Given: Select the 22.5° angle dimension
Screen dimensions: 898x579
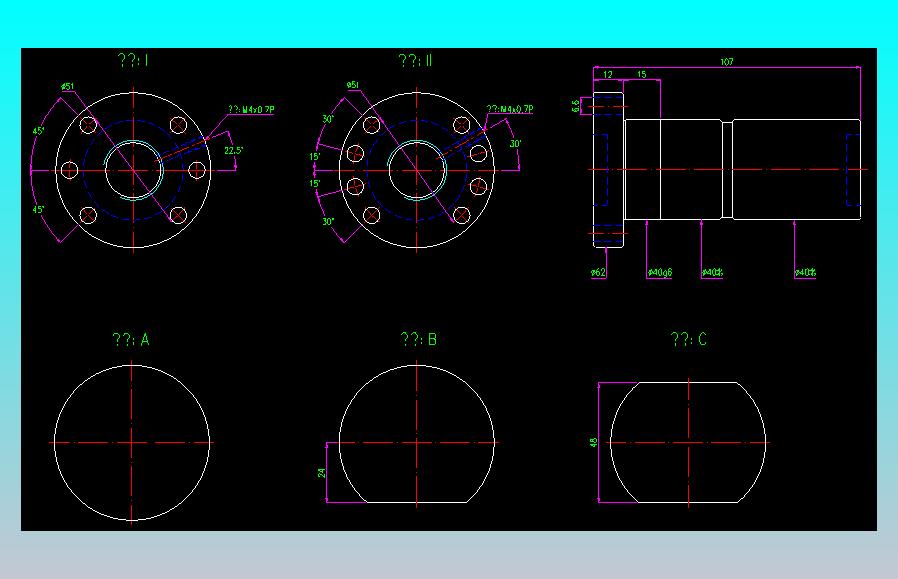Looking at the screenshot, I should (233, 151).
